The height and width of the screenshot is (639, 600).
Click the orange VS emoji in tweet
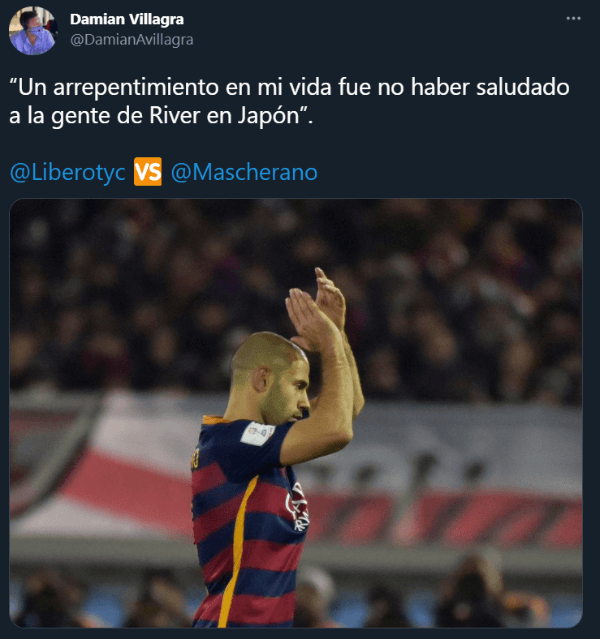(x=148, y=172)
